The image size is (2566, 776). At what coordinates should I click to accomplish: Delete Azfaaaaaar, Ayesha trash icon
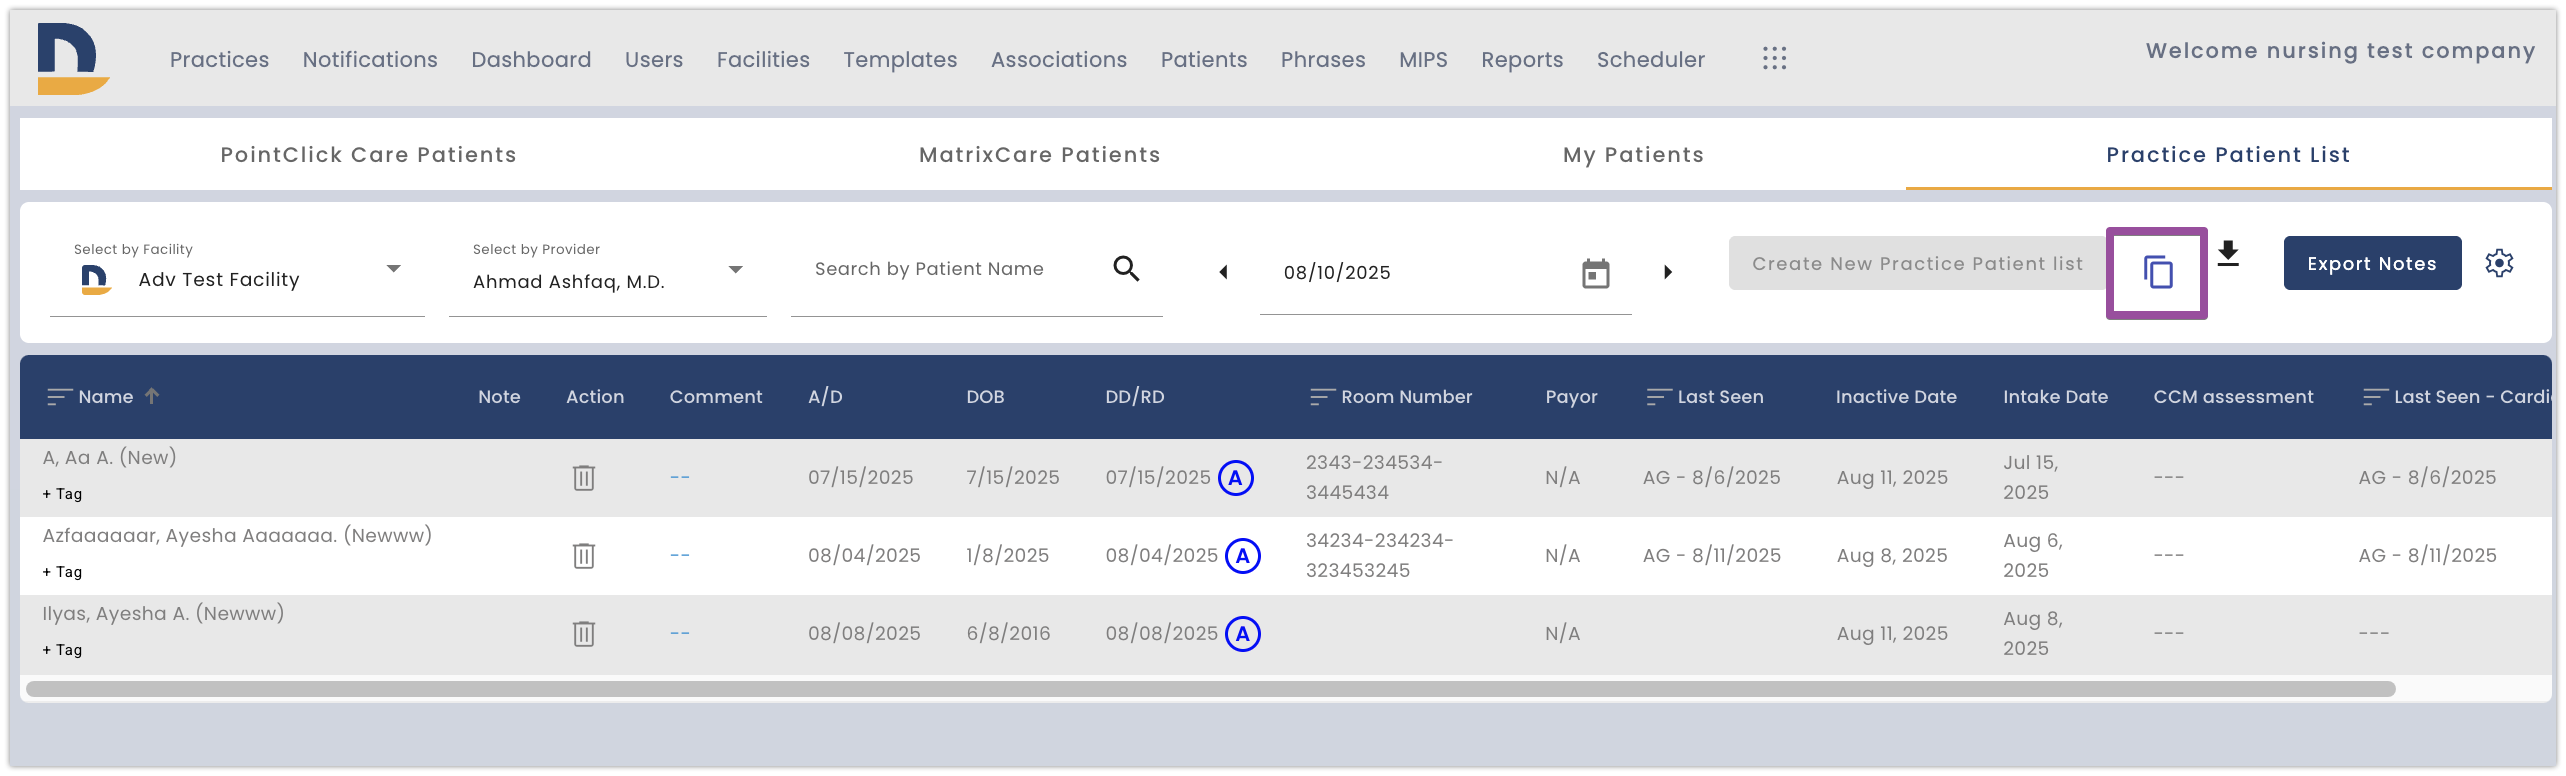pyautogui.click(x=584, y=555)
